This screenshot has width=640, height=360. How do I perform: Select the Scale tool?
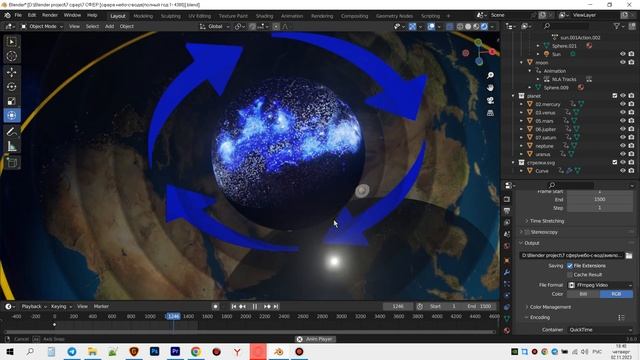[11, 101]
